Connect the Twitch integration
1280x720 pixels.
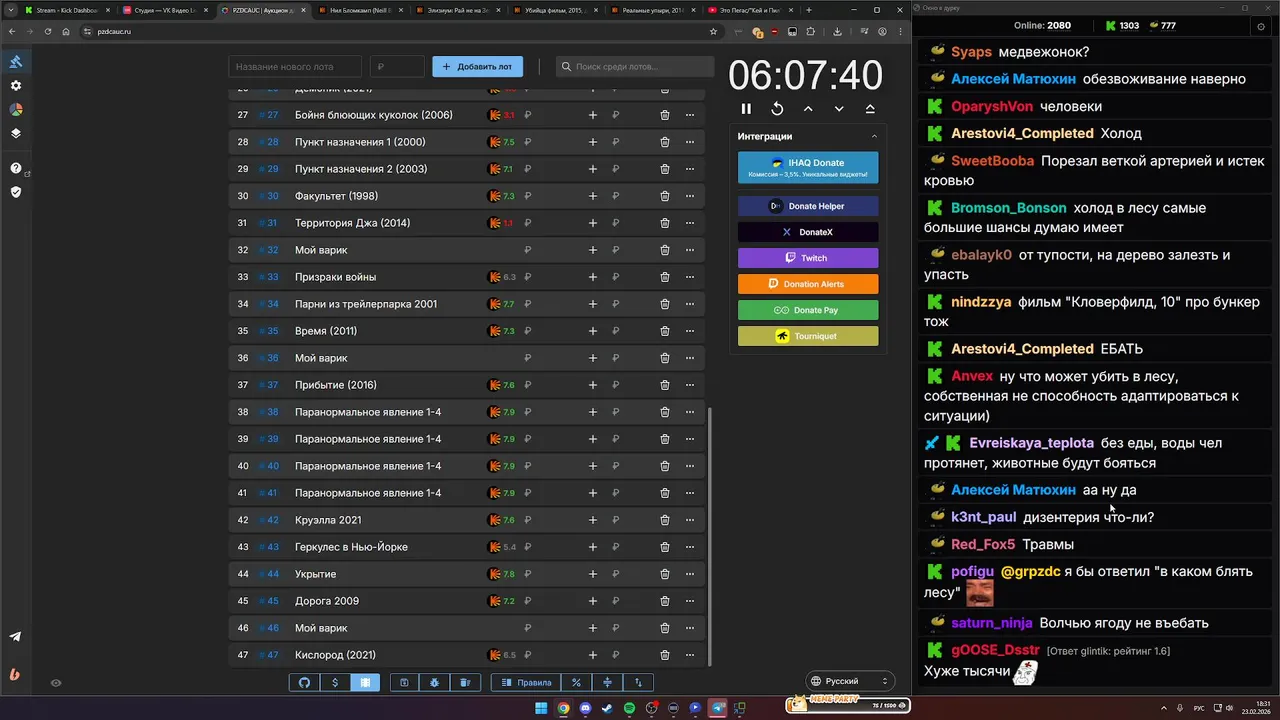pos(808,258)
